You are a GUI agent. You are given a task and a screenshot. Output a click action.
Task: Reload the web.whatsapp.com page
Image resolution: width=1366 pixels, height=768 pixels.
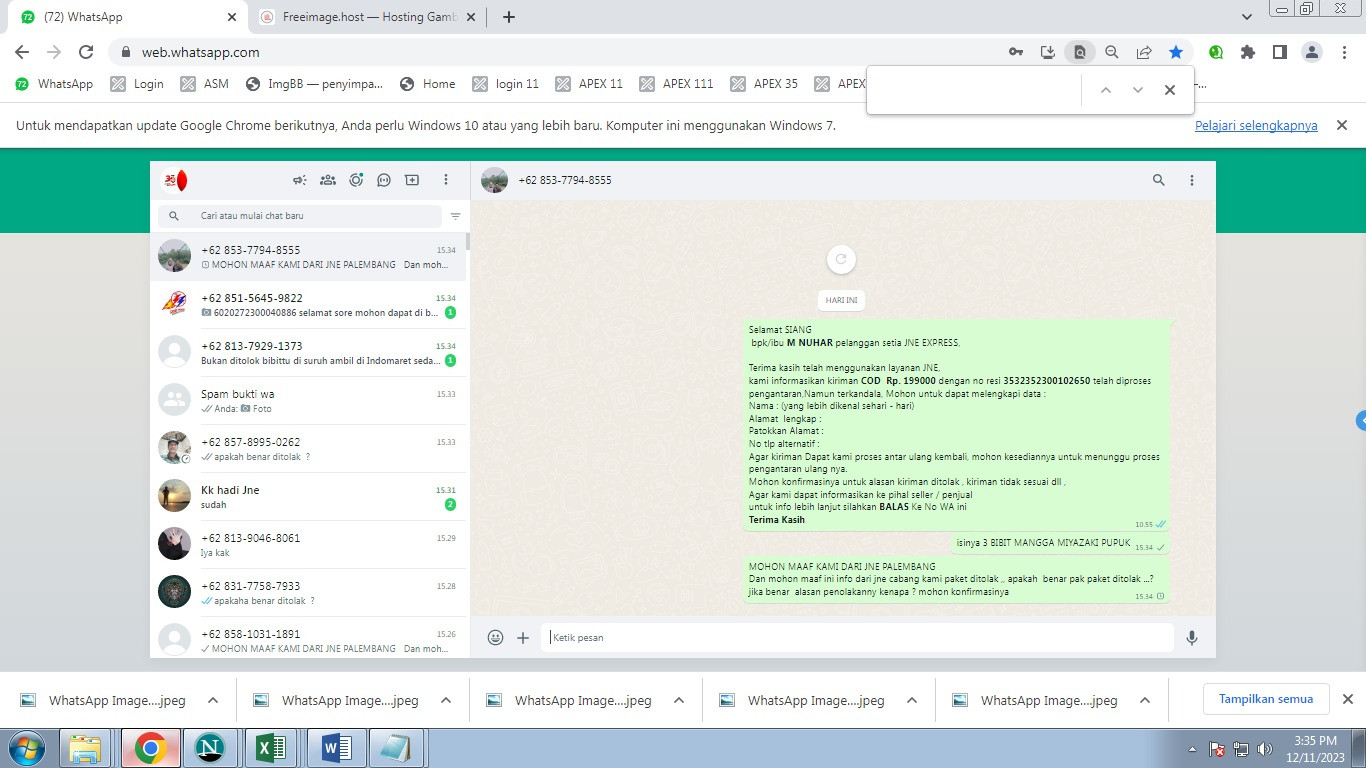coord(86,52)
